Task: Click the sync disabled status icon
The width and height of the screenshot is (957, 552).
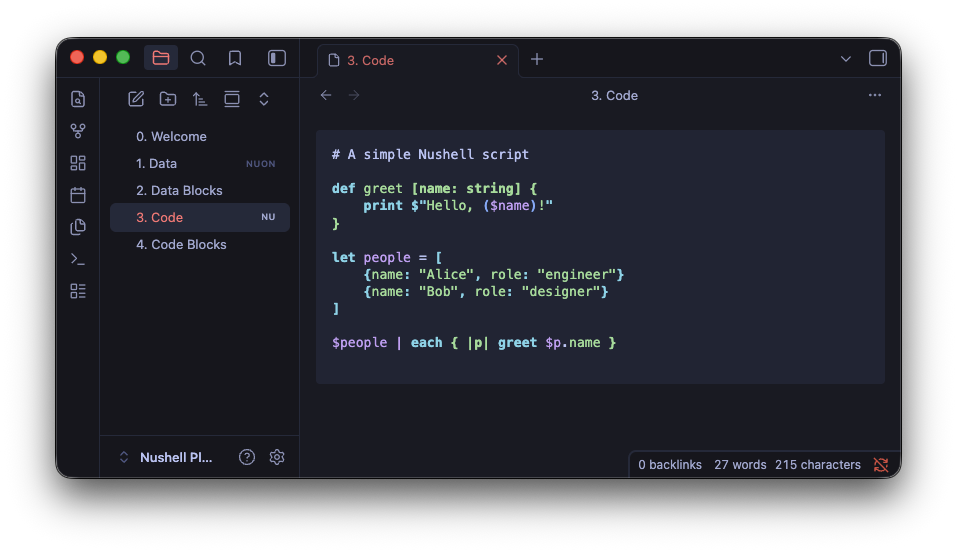Action: point(881,465)
